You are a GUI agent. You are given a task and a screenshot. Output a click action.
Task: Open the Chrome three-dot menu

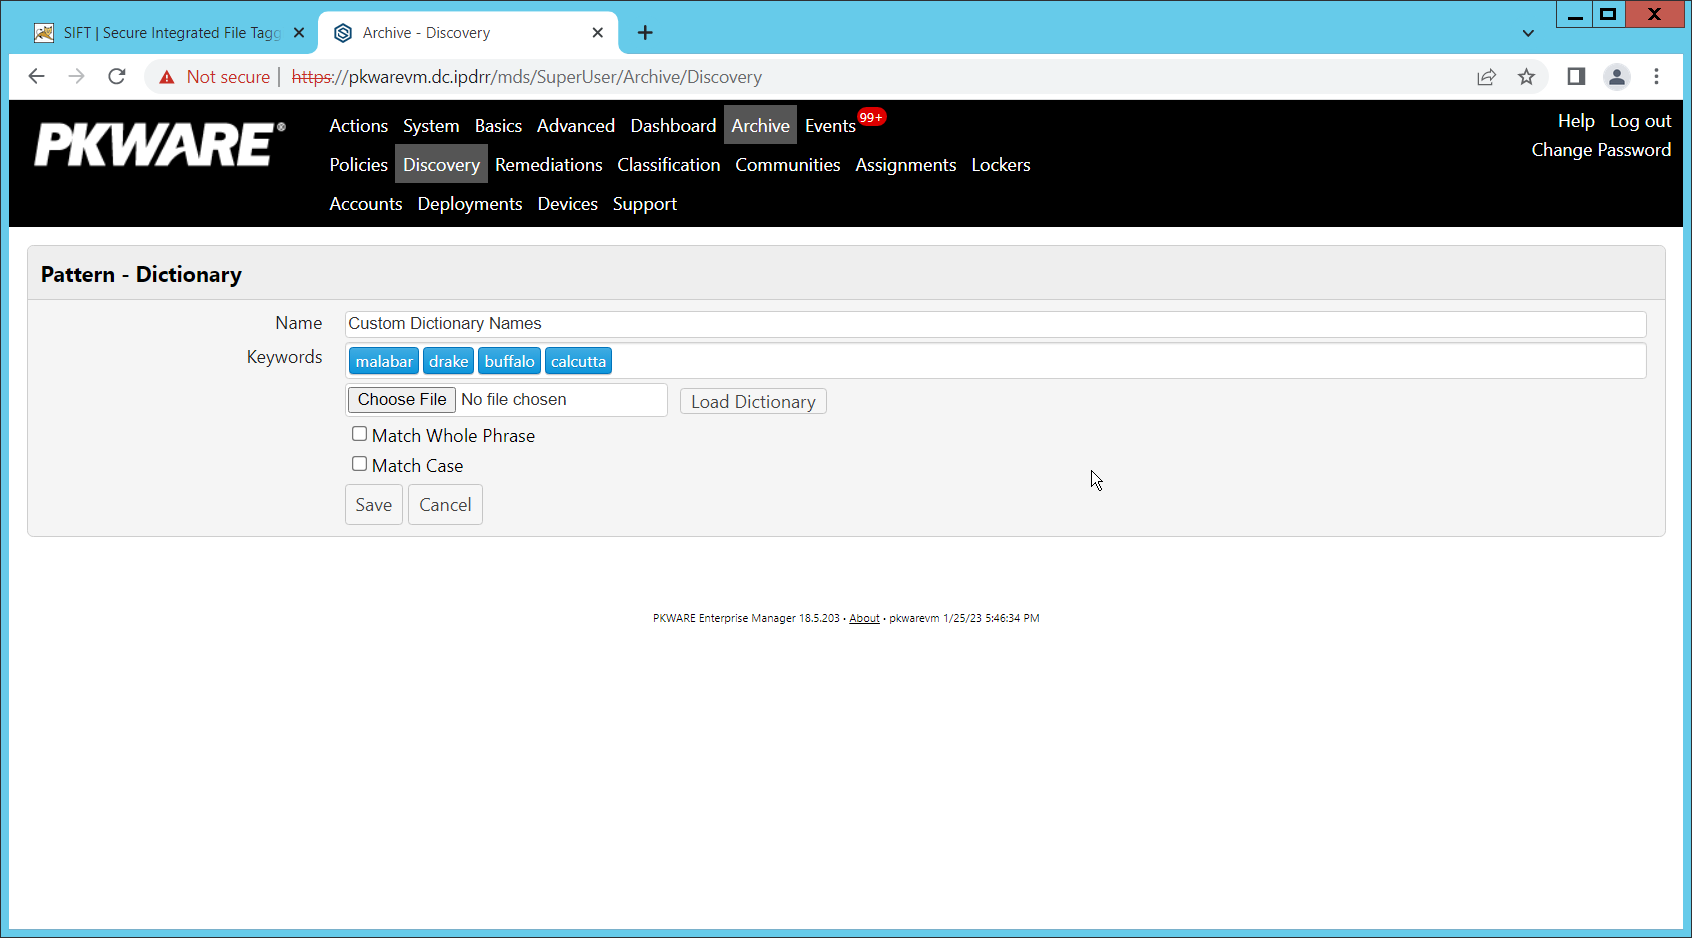pyautogui.click(x=1656, y=77)
